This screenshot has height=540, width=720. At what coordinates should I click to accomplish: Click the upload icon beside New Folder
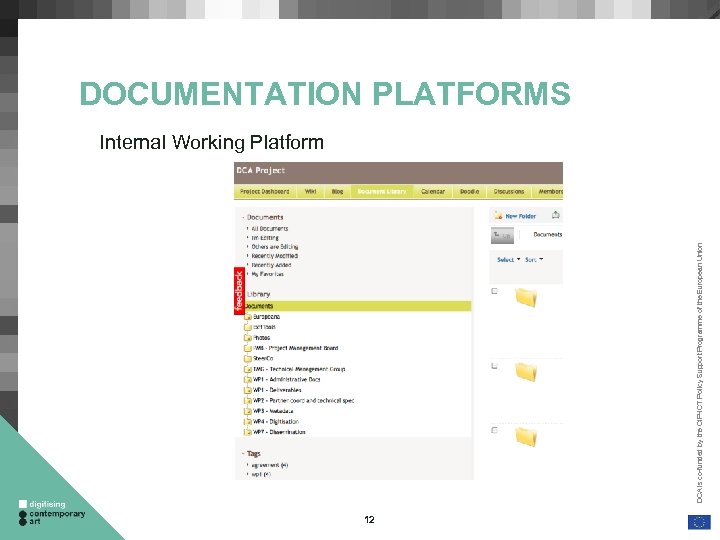[x=556, y=215]
